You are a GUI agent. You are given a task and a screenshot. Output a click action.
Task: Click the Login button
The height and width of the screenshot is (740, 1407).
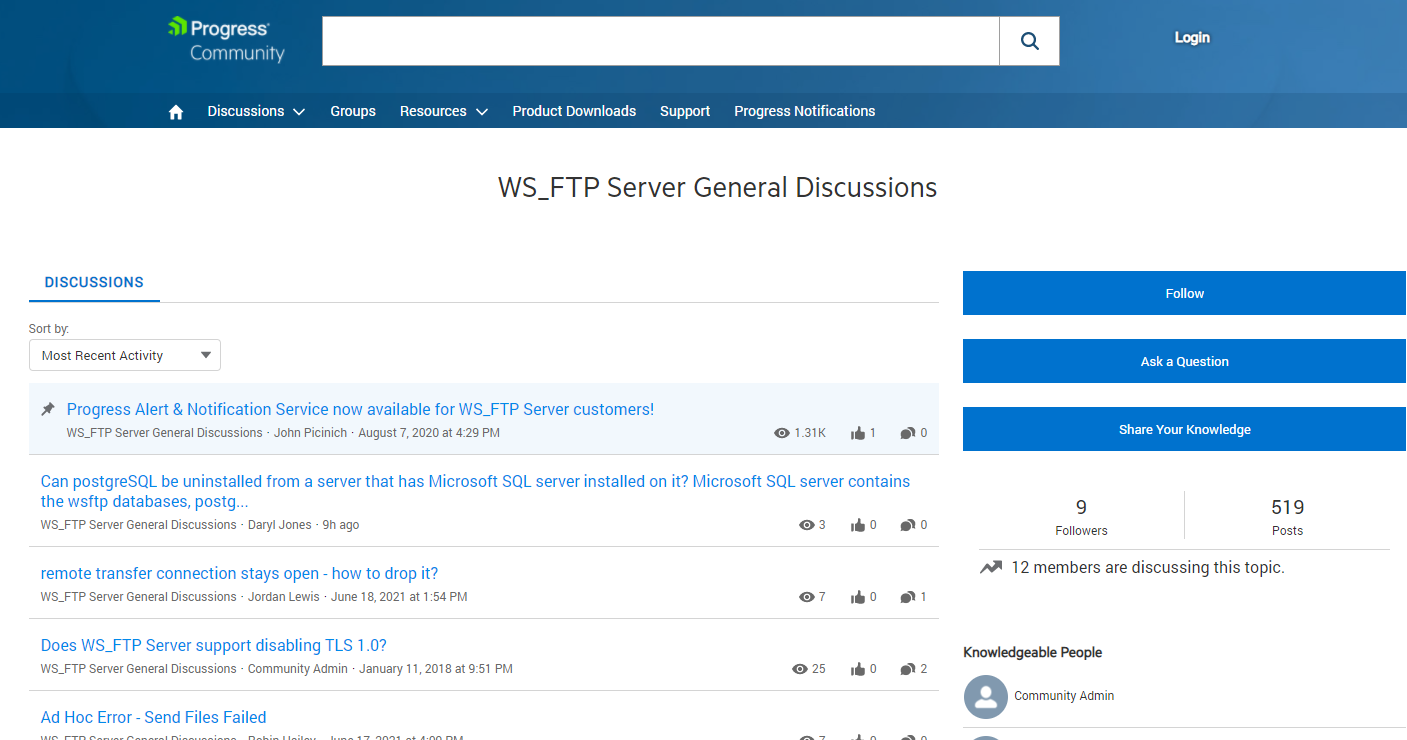tap(1191, 37)
